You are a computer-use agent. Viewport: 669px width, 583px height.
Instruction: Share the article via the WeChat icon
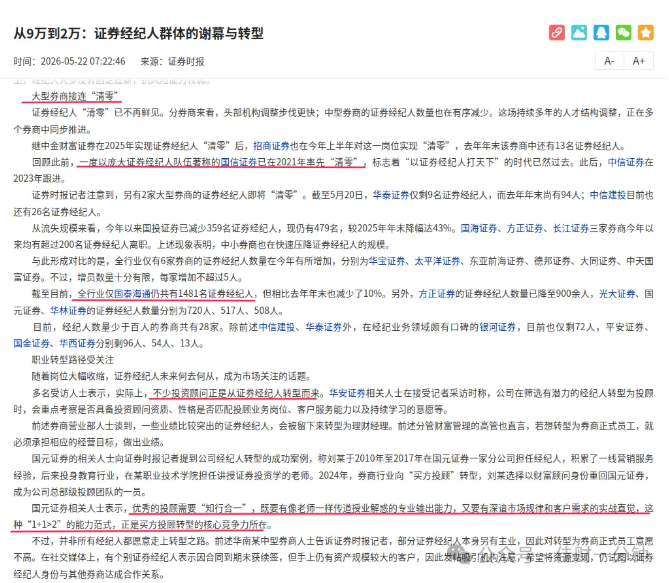tap(623, 32)
